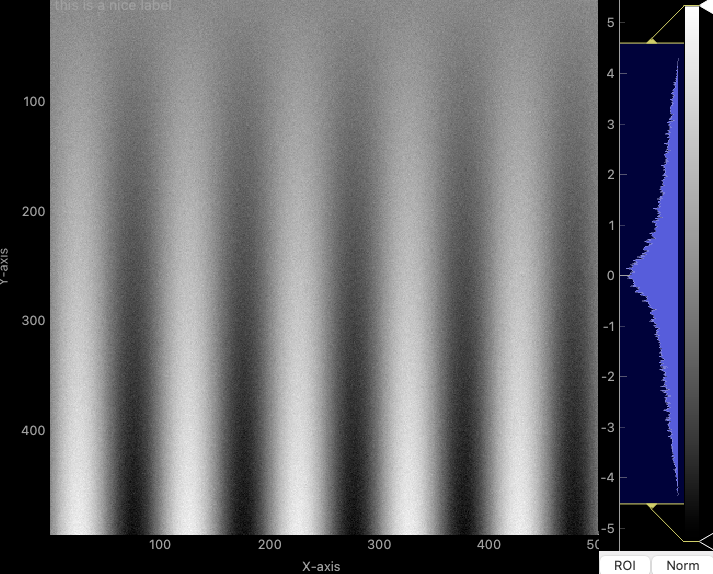Click the 2 tick on histogram axis

pyautogui.click(x=610, y=174)
